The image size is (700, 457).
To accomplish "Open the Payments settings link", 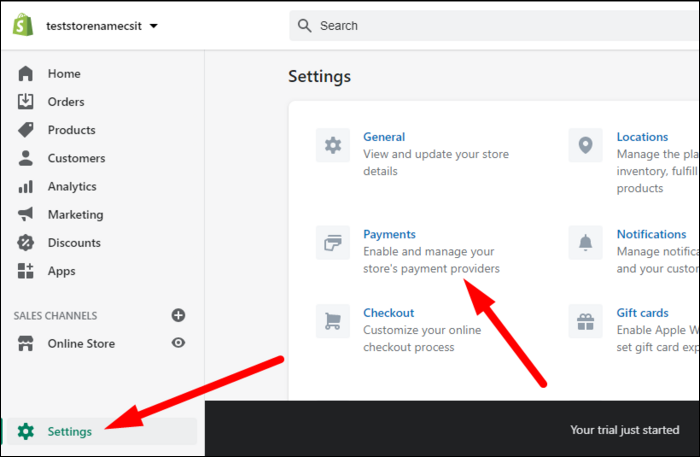I will tap(389, 234).
